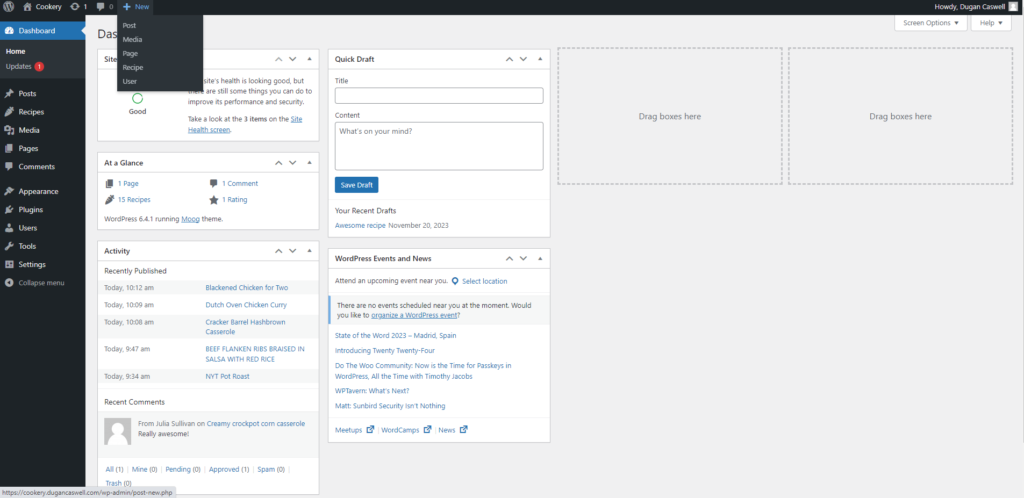Viewport: 1024px width, 498px height.
Task: Click the comments bubble icon in admin bar
Action: pyautogui.click(x=105, y=7)
